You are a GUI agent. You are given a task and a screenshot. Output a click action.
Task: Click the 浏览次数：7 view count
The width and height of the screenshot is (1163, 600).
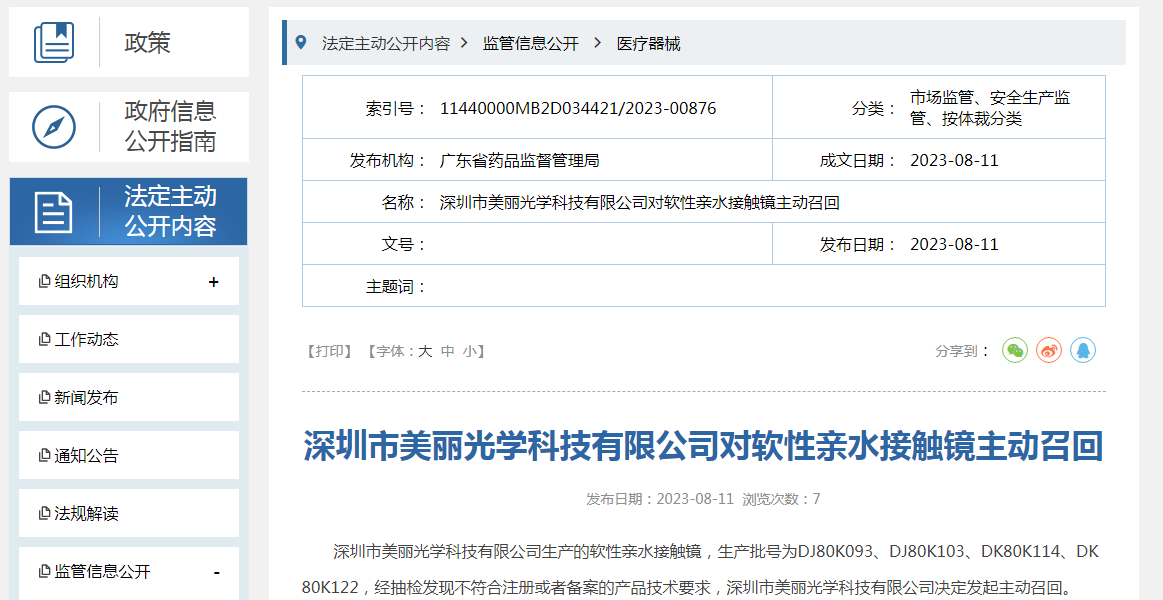point(782,498)
